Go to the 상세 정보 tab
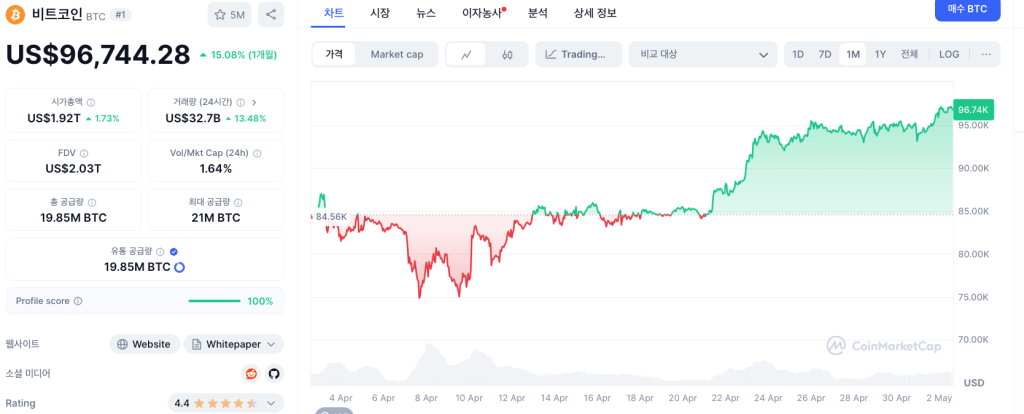This screenshot has height=414, width=1024. [x=595, y=13]
